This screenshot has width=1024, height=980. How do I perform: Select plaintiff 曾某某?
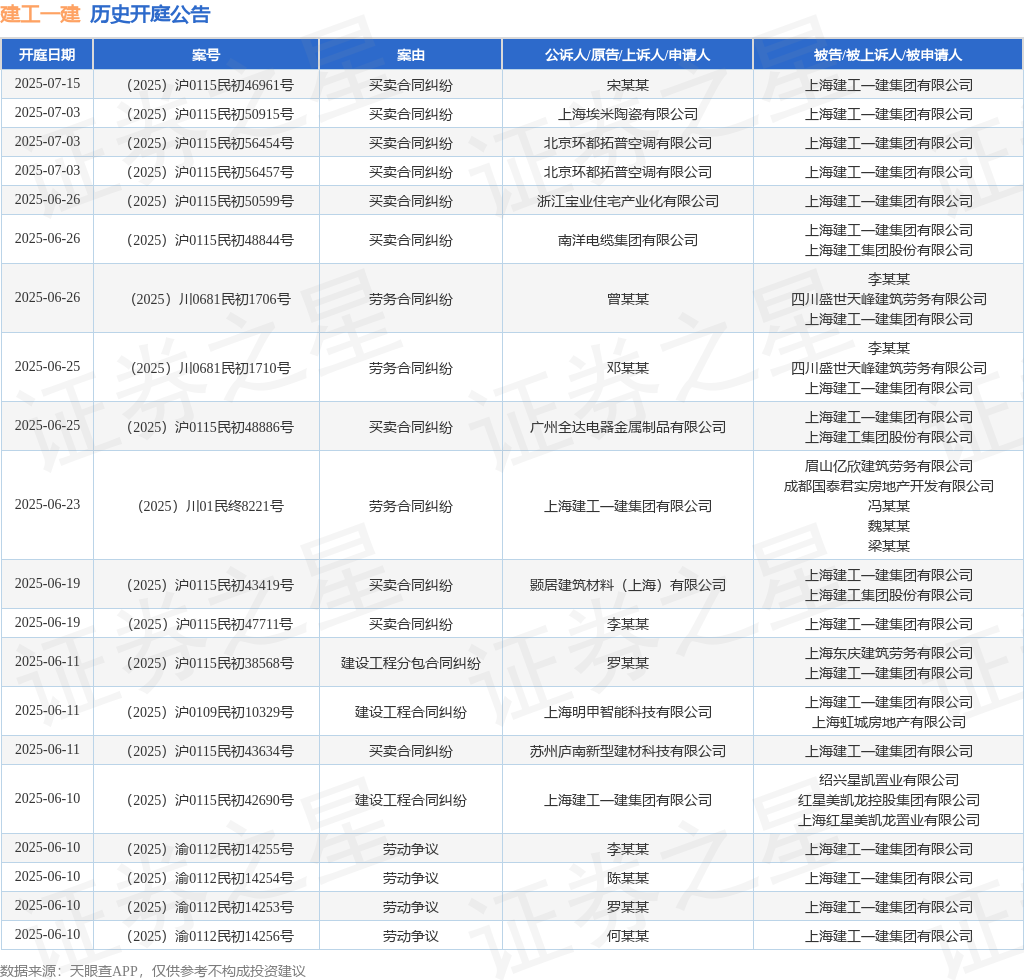coord(628,299)
